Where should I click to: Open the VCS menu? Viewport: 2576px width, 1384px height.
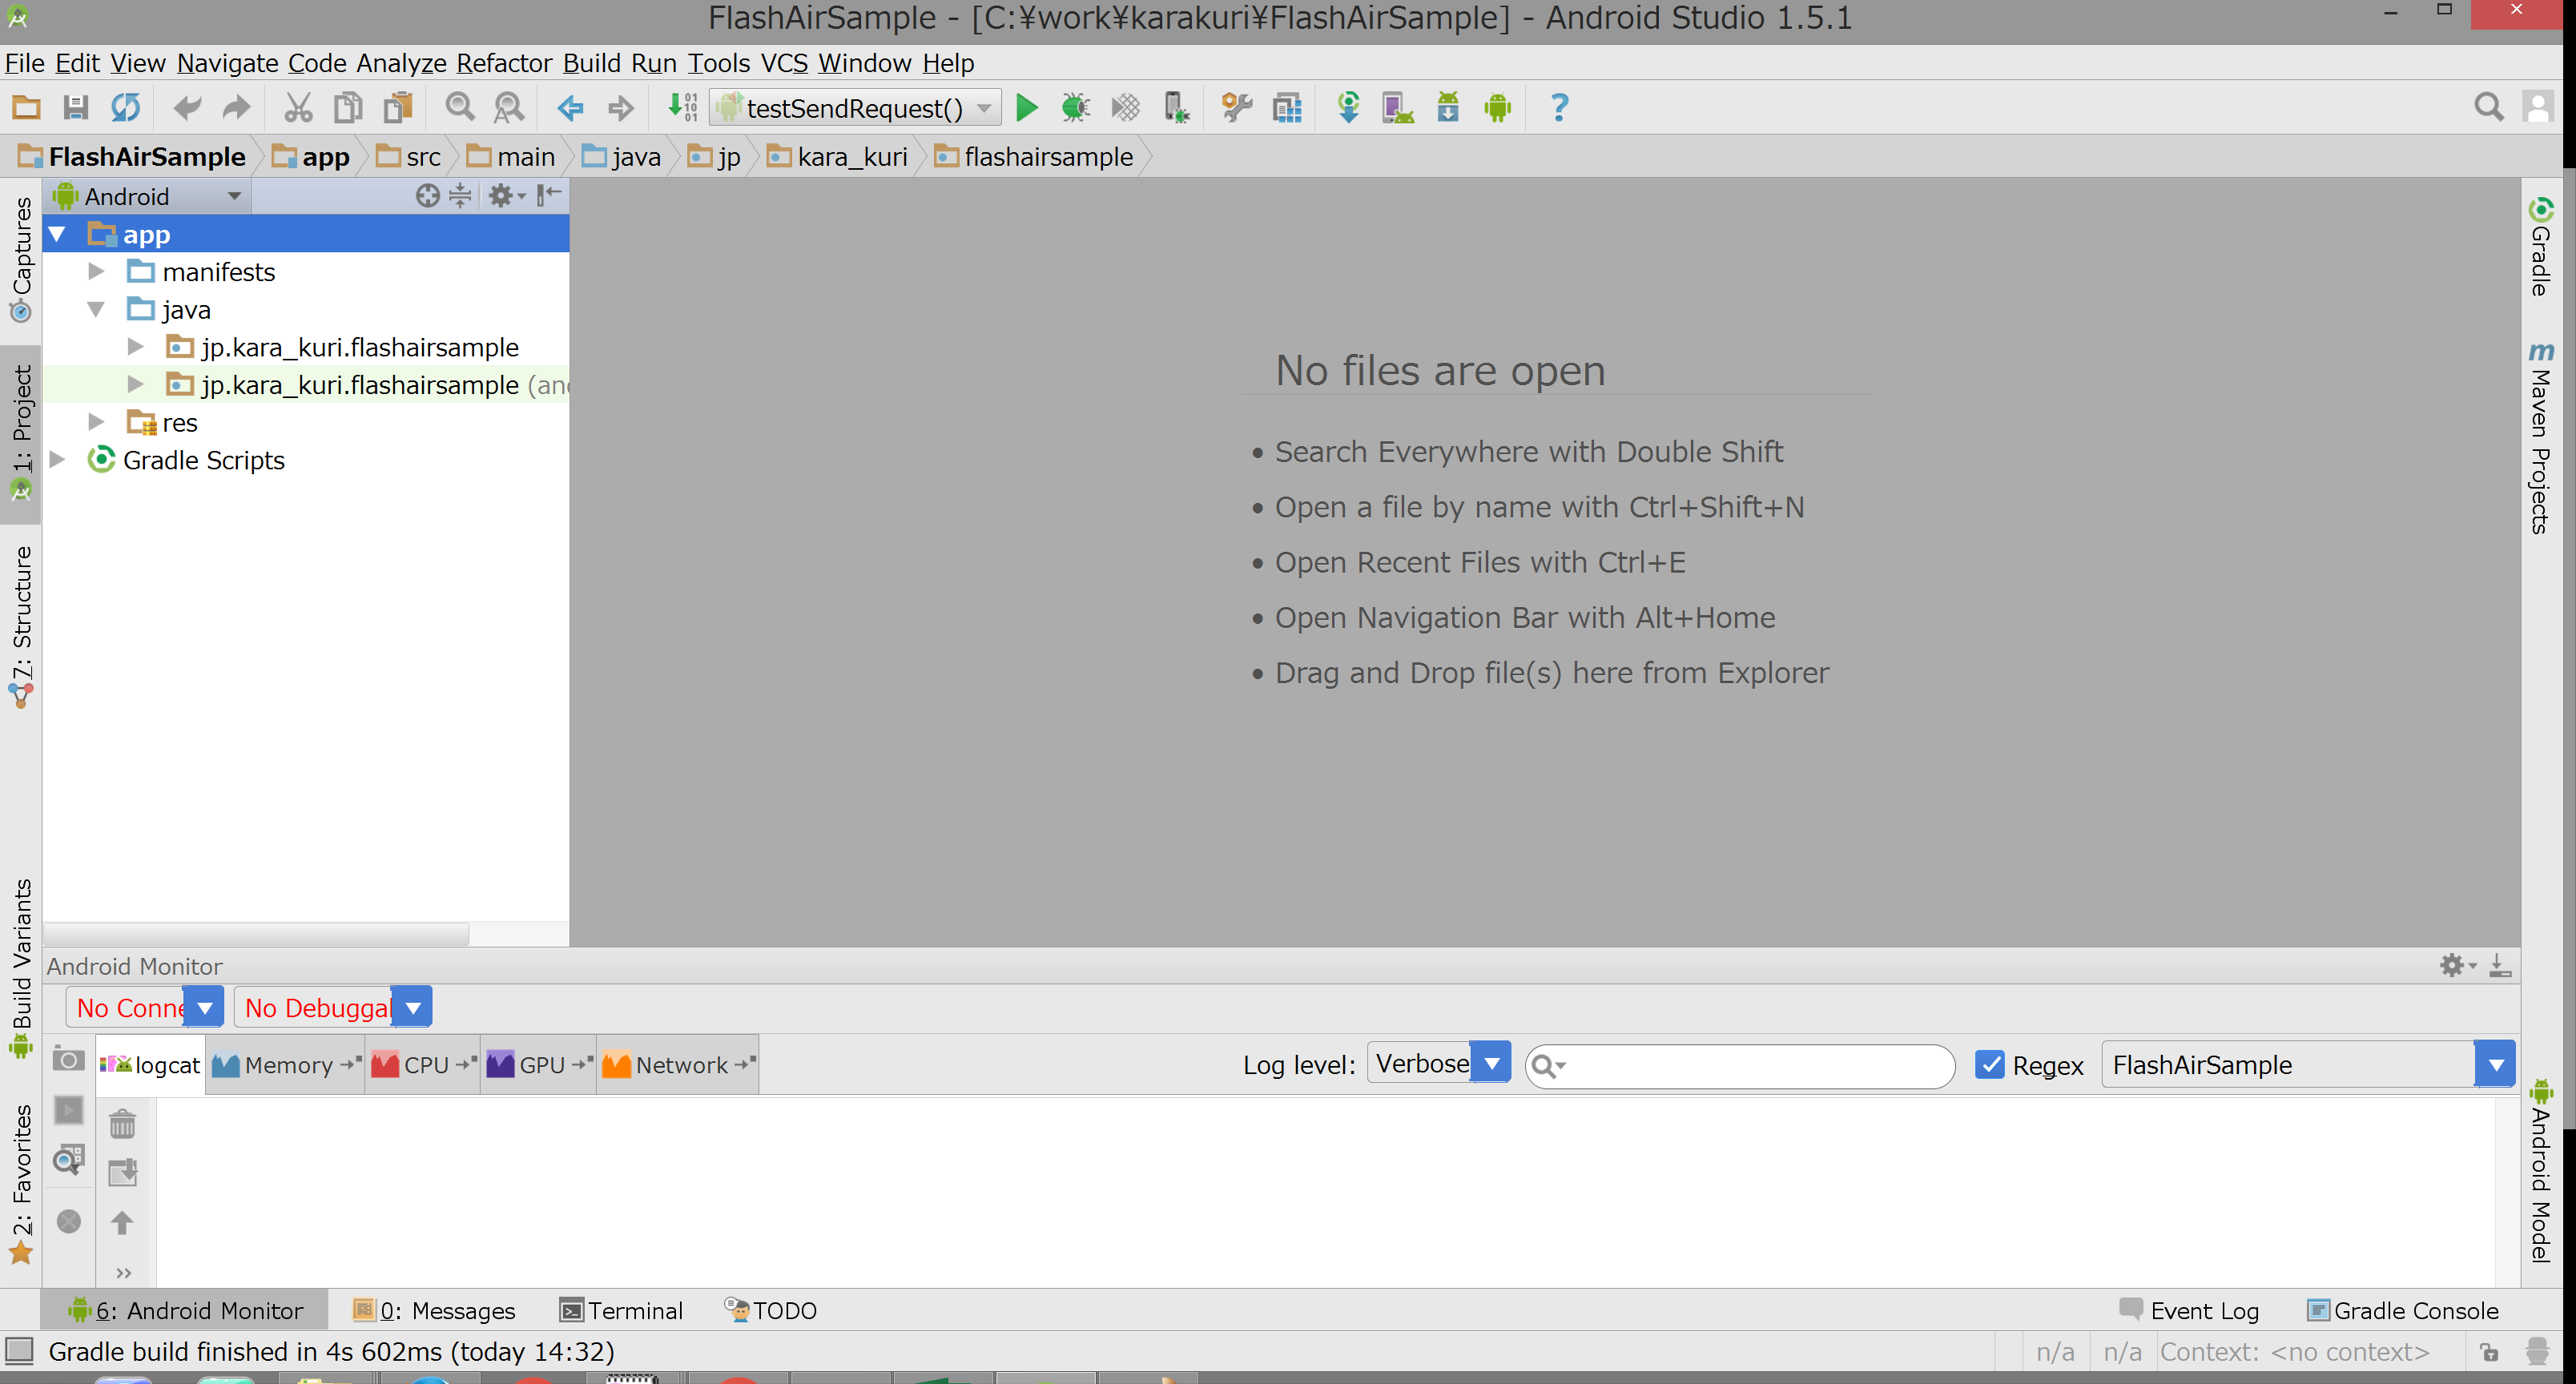click(784, 63)
